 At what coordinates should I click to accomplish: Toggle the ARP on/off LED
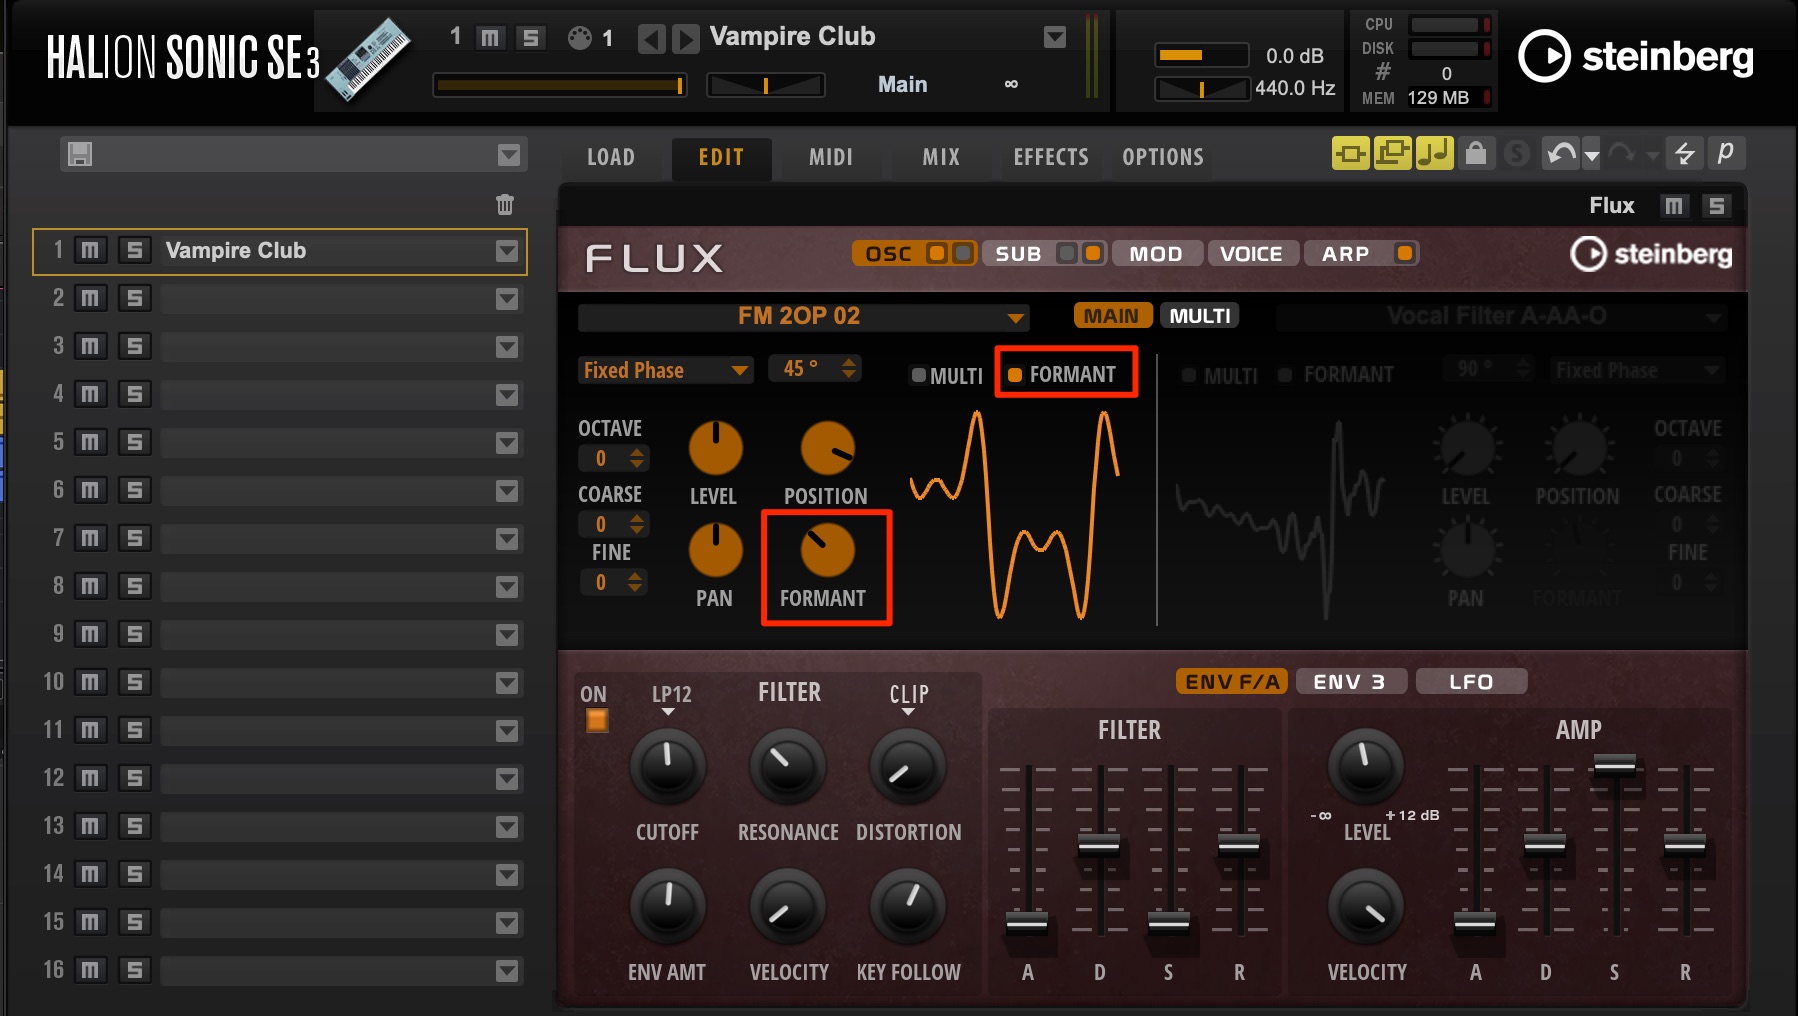coord(1405,253)
